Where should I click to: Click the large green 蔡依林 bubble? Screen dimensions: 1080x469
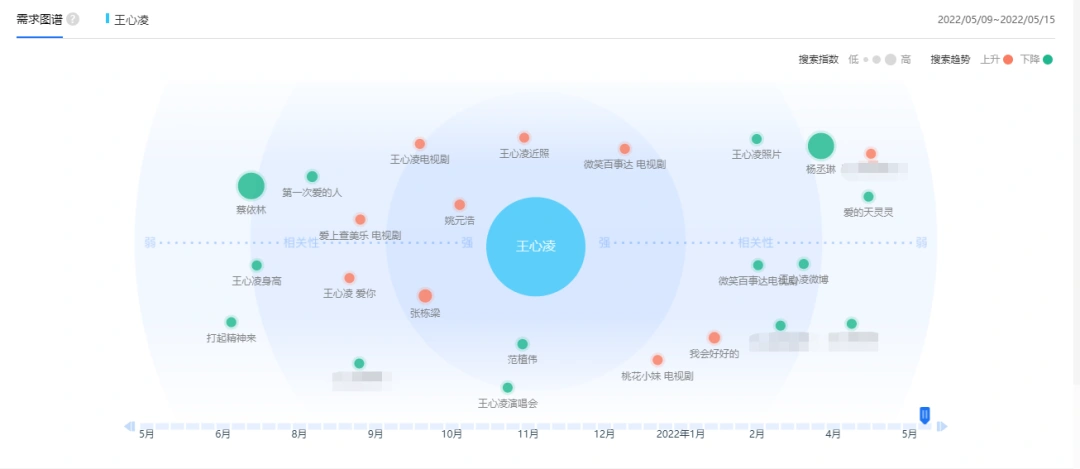251,186
